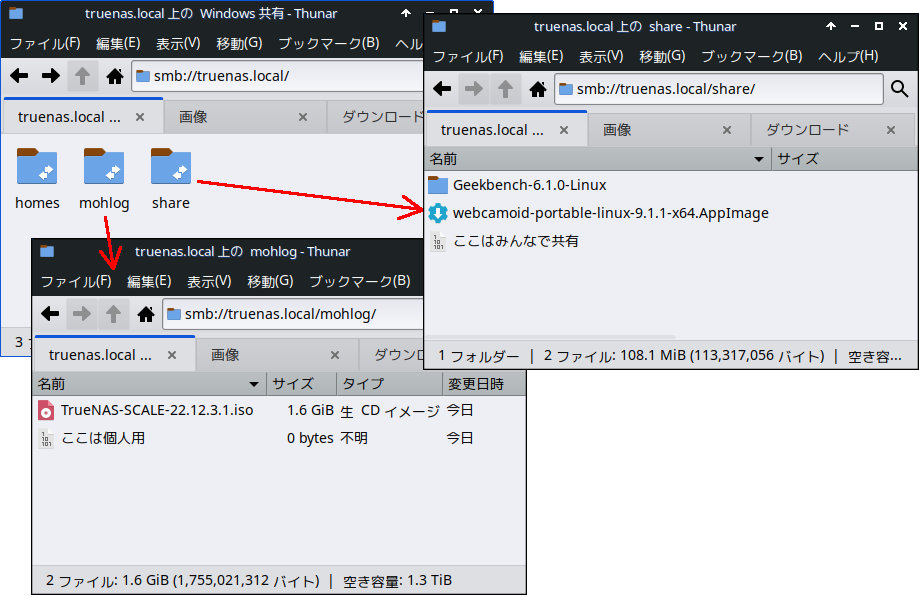Click the smb://truenas.local/mohlog/ address field

tap(292, 314)
